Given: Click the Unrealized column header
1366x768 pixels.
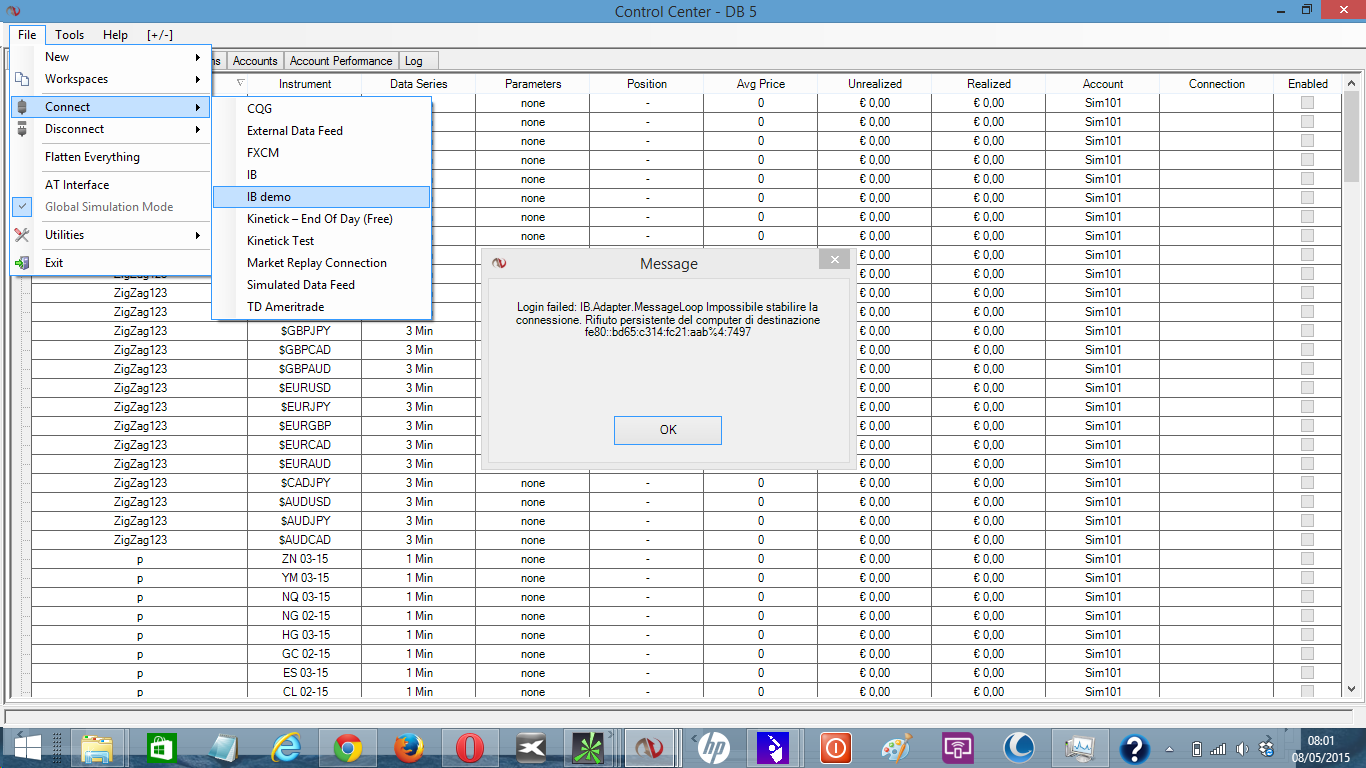Looking at the screenshot, I should [x=875, y=84].
